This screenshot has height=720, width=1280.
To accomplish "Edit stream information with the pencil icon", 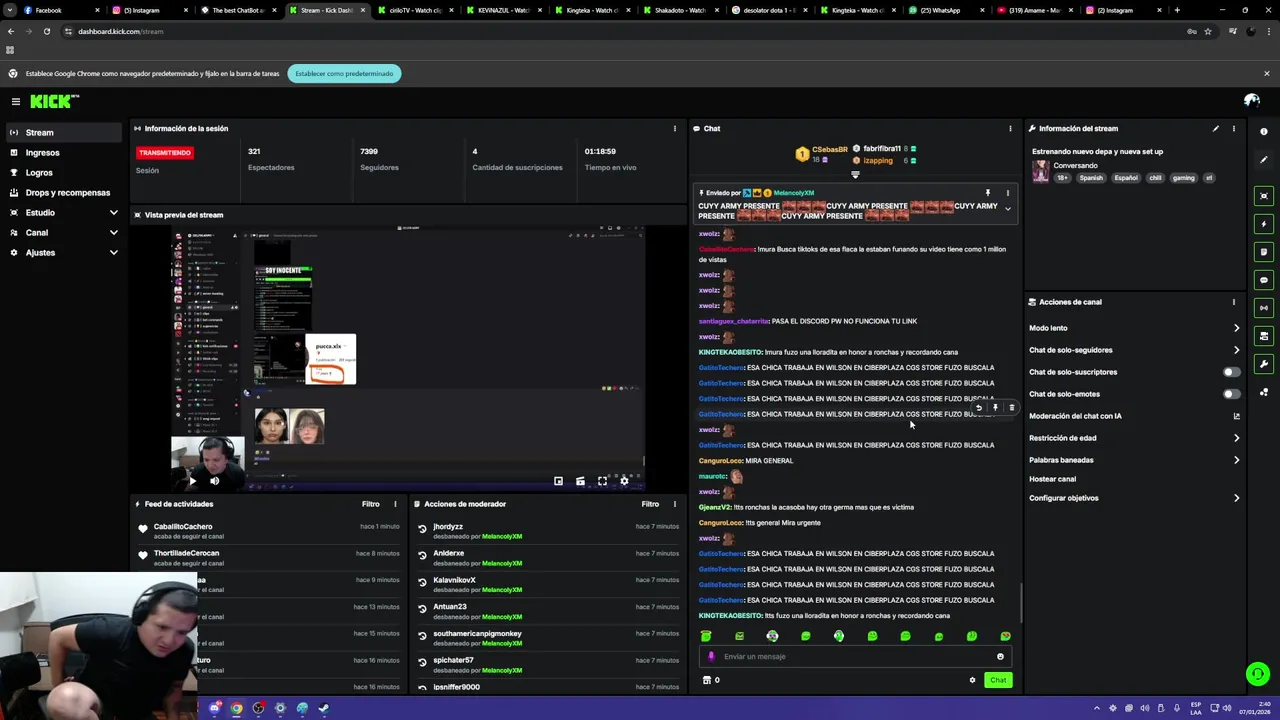I will 1216,128.
